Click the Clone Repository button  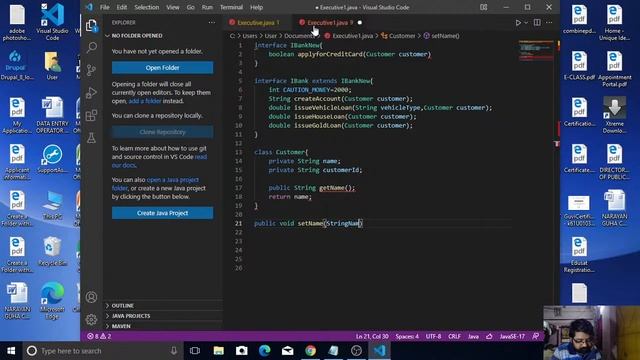click(x=162, y=132)
